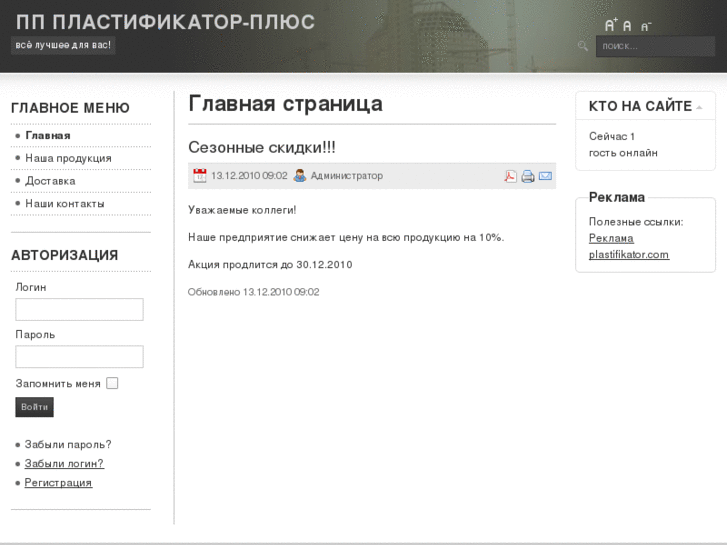727x545 pixels.
Task: Increase font size with the A+ icon
Action: click(611, 25)
